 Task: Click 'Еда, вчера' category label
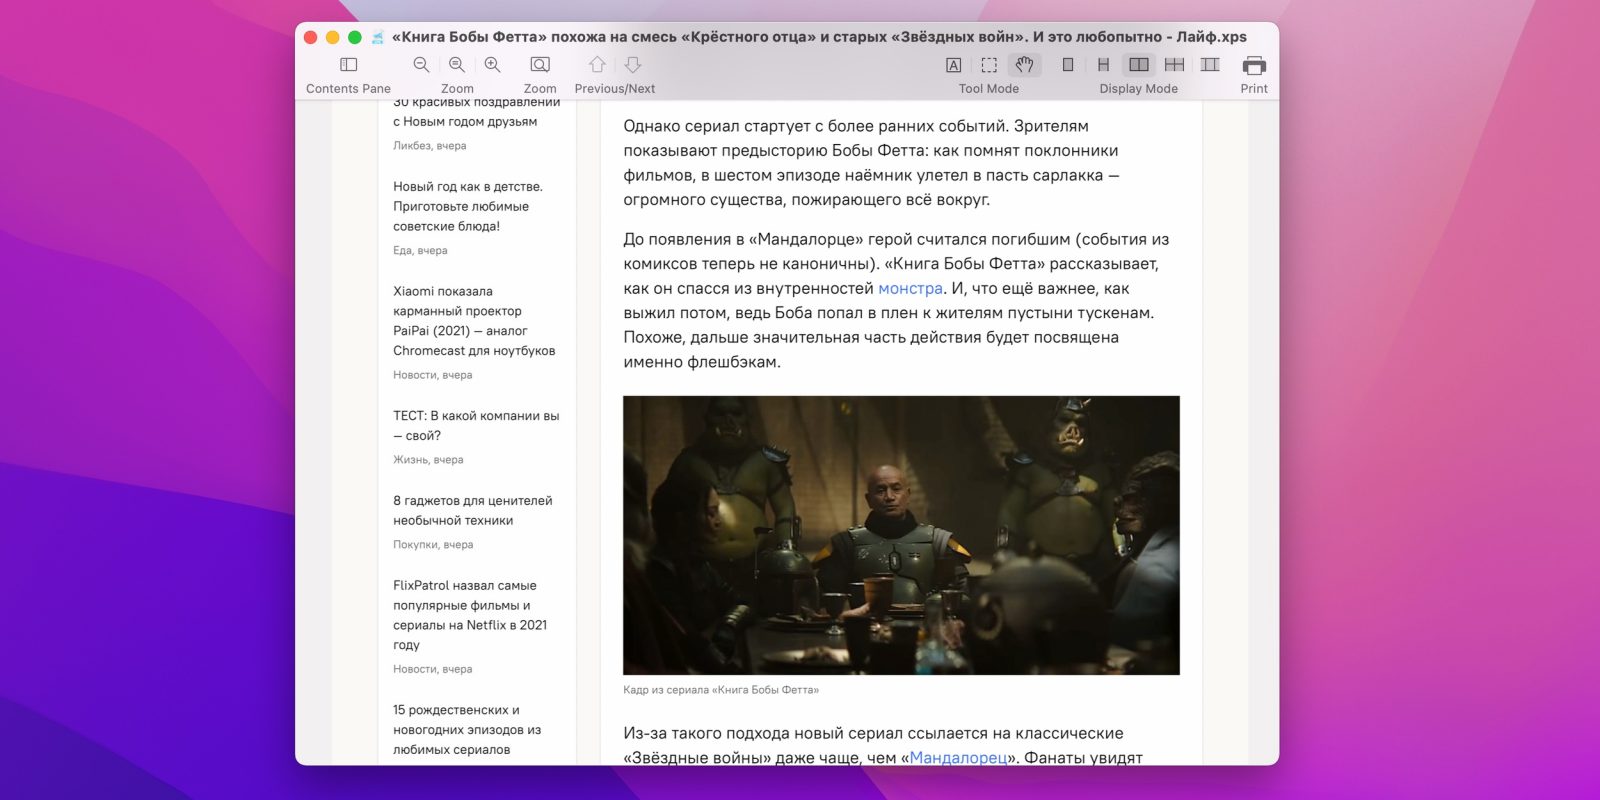click(x=420, y=251)
